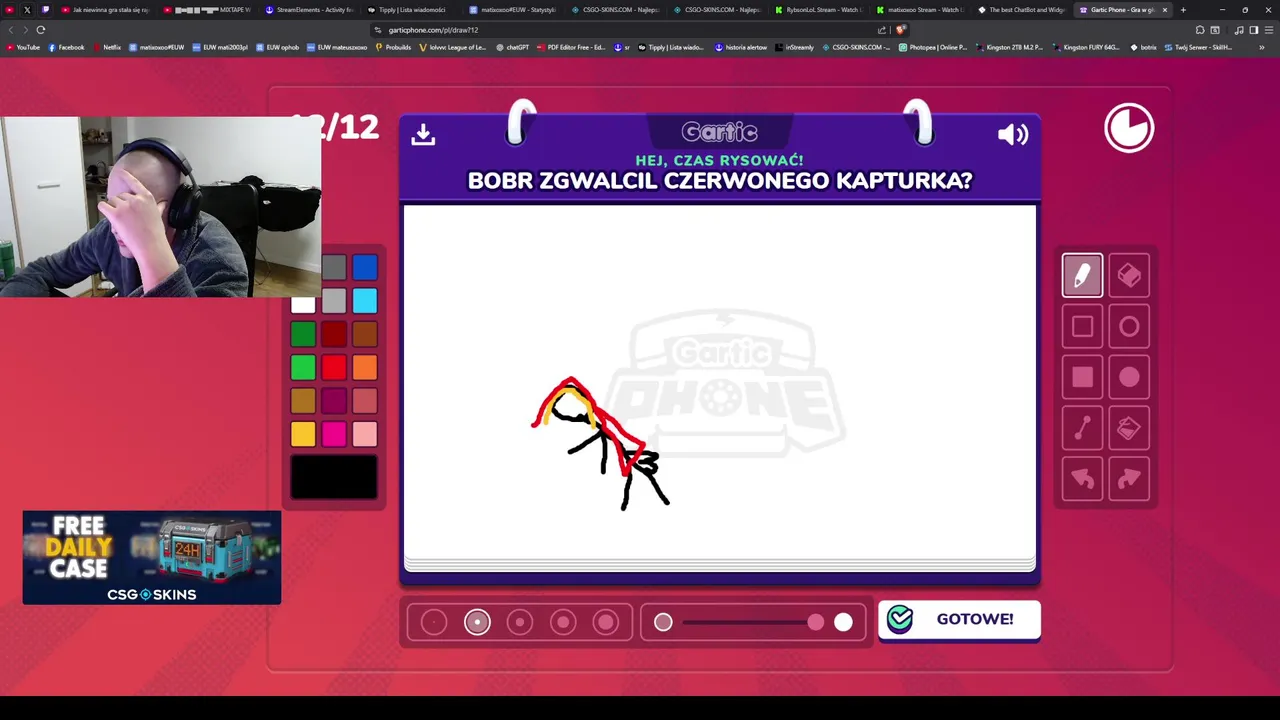
Task: Open the Facebook bookmark
Action: tap(65, 47)
